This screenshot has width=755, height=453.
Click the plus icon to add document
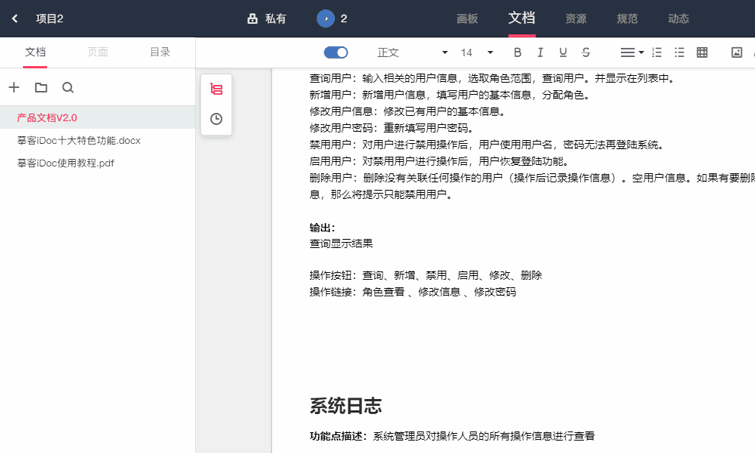(14, 88)
